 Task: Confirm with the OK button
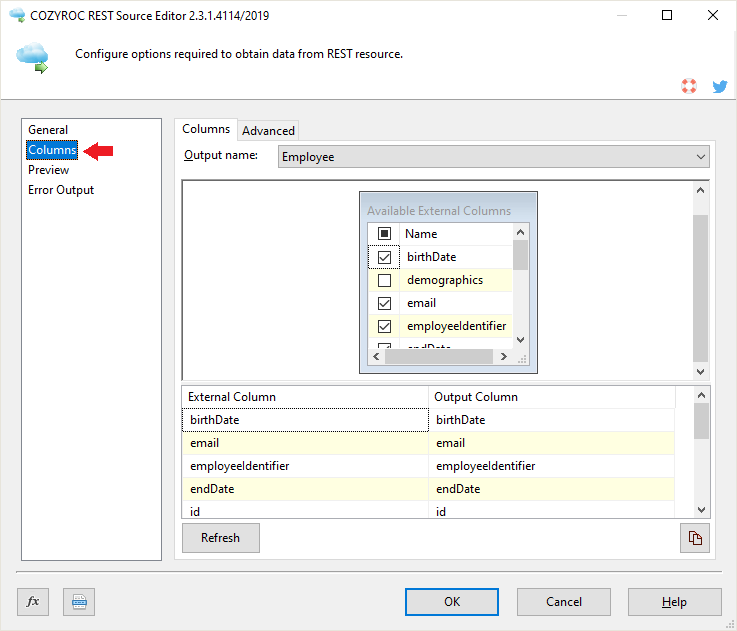point(452,601)
